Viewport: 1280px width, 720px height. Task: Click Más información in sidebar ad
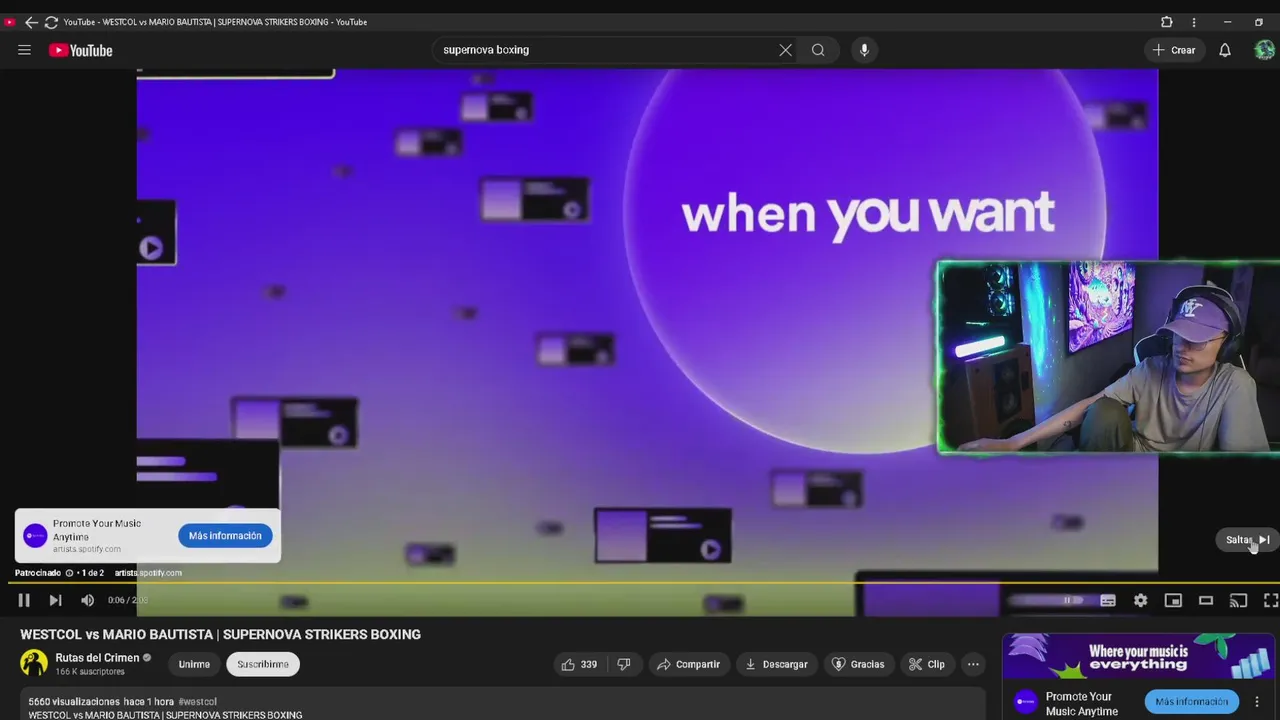coord(1192,702)
